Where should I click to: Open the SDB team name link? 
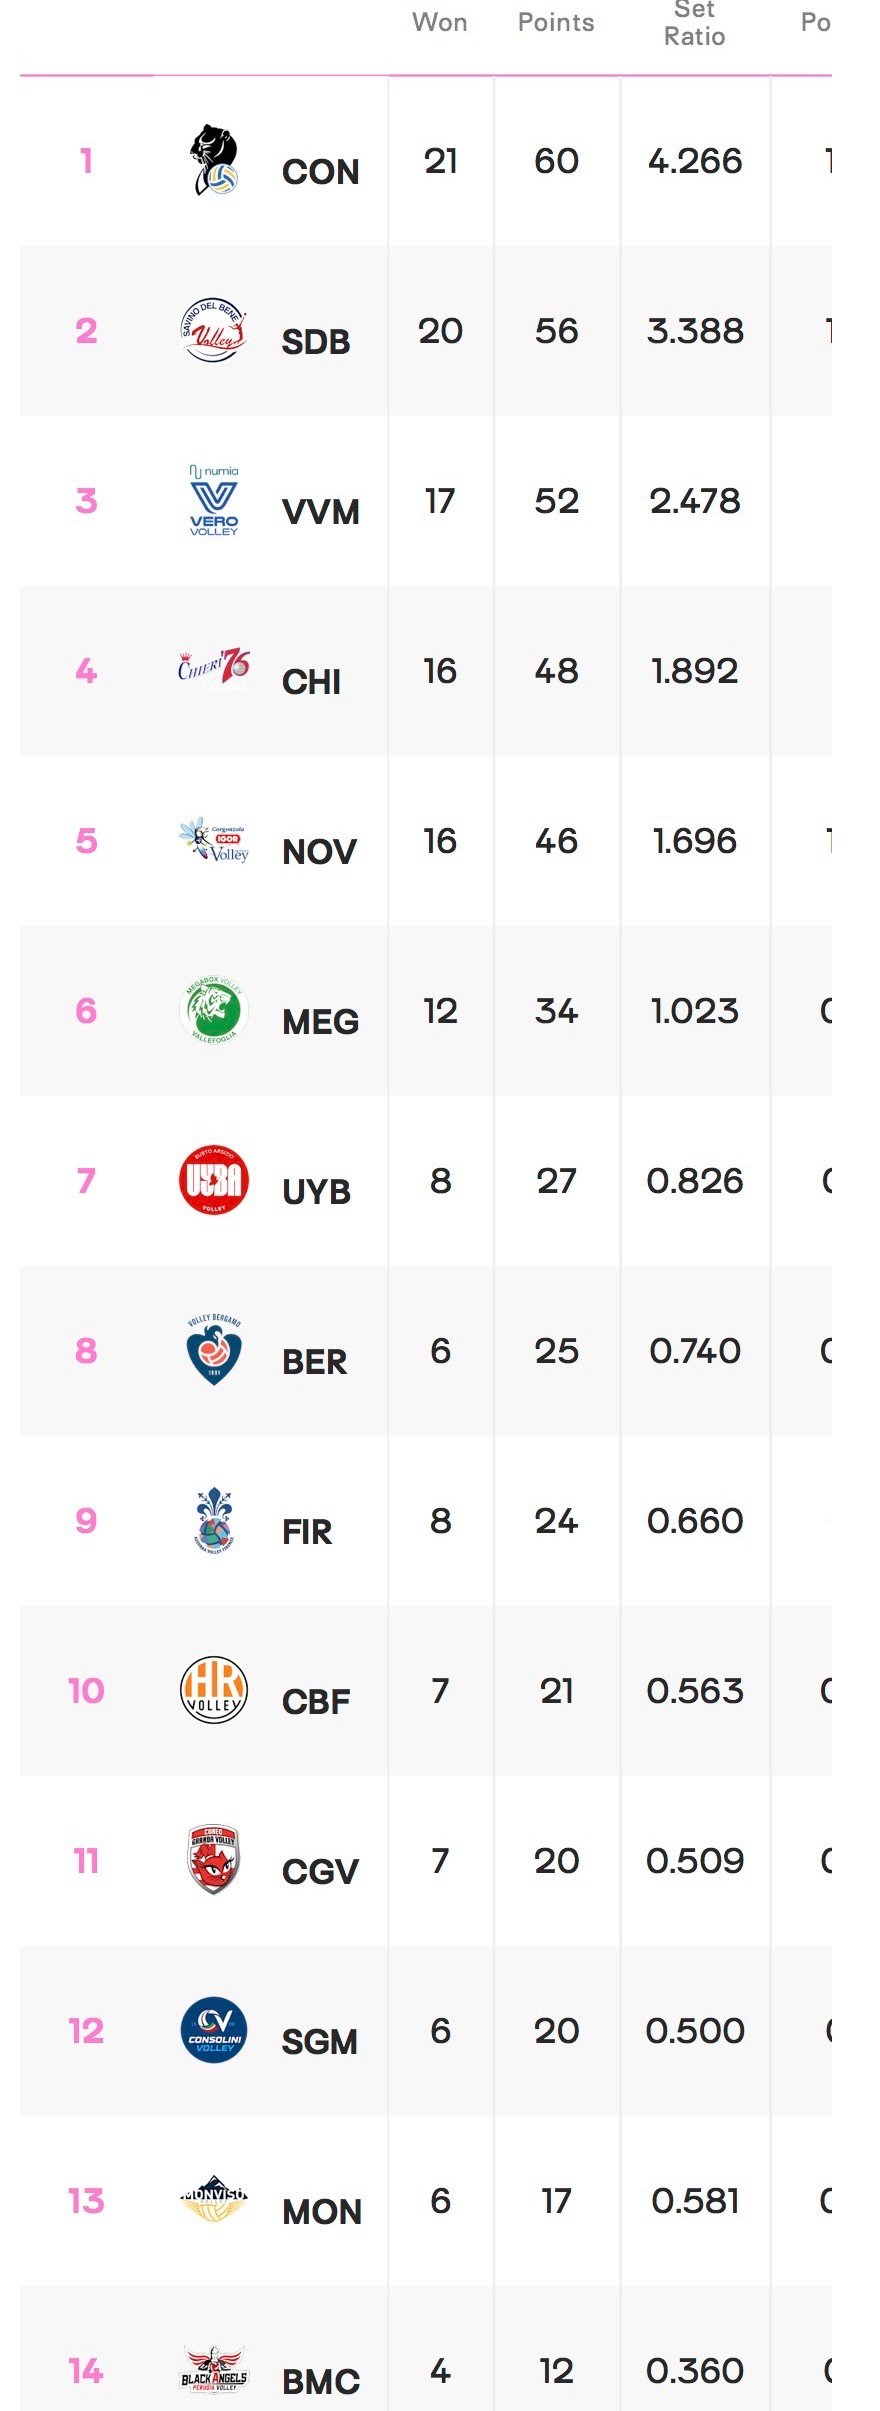pos(316,342)
